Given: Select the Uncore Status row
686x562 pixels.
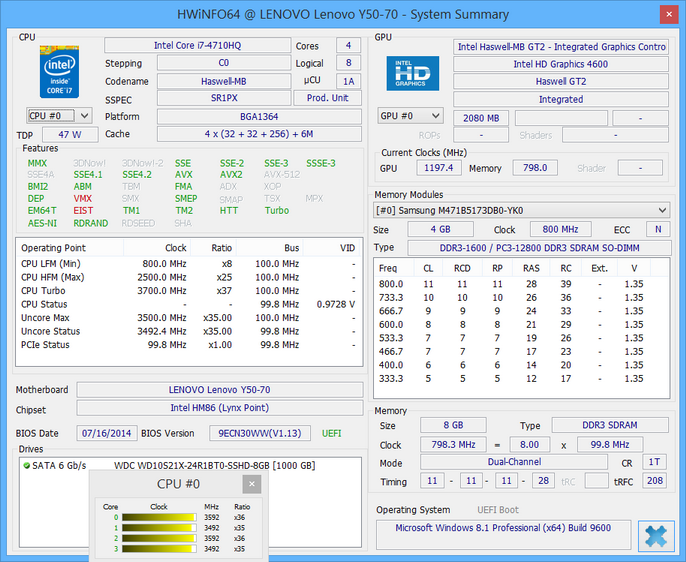Looking at the screenshot, I should coord(189,332).
